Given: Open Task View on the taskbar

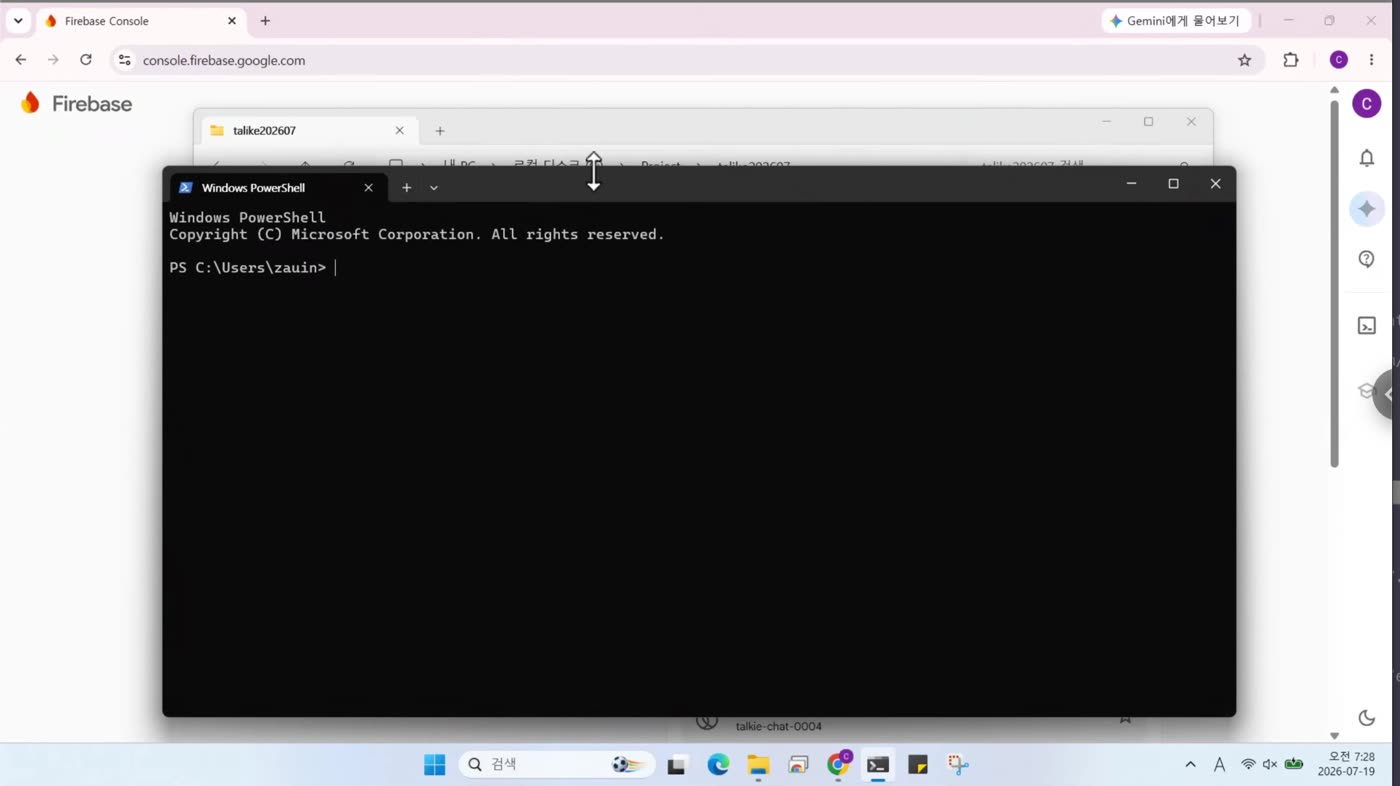Looking at the screenshot, I should [677, 765].
